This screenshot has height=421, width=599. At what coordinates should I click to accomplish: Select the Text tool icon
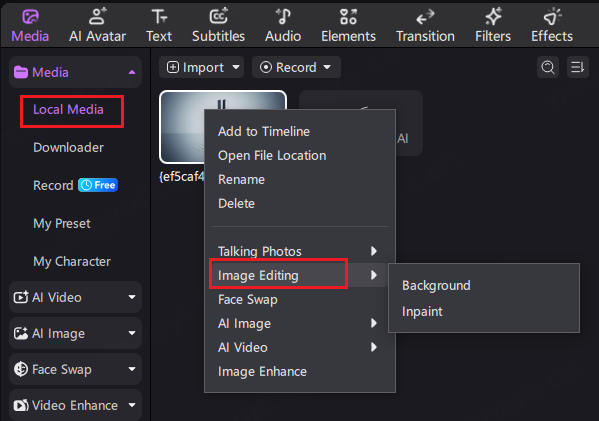159,16
